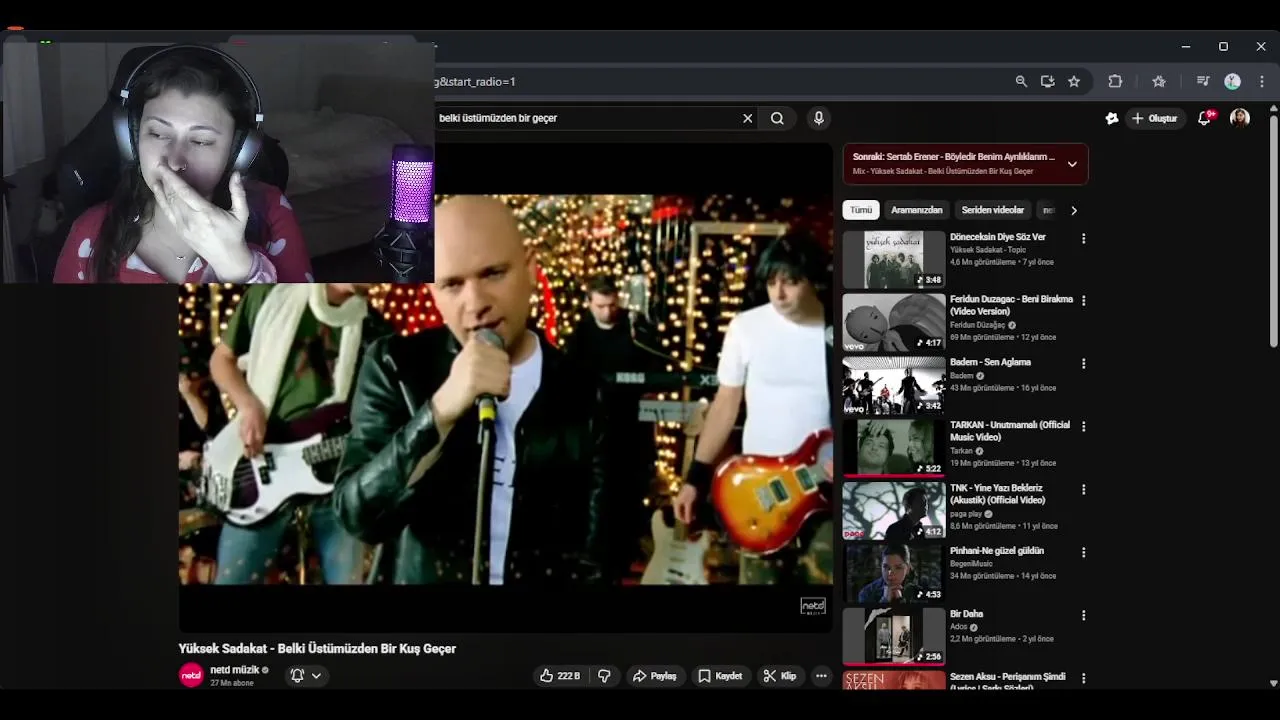Show more filter chips with right arrow
1280x720 pixels.
tap(1074, 210)
